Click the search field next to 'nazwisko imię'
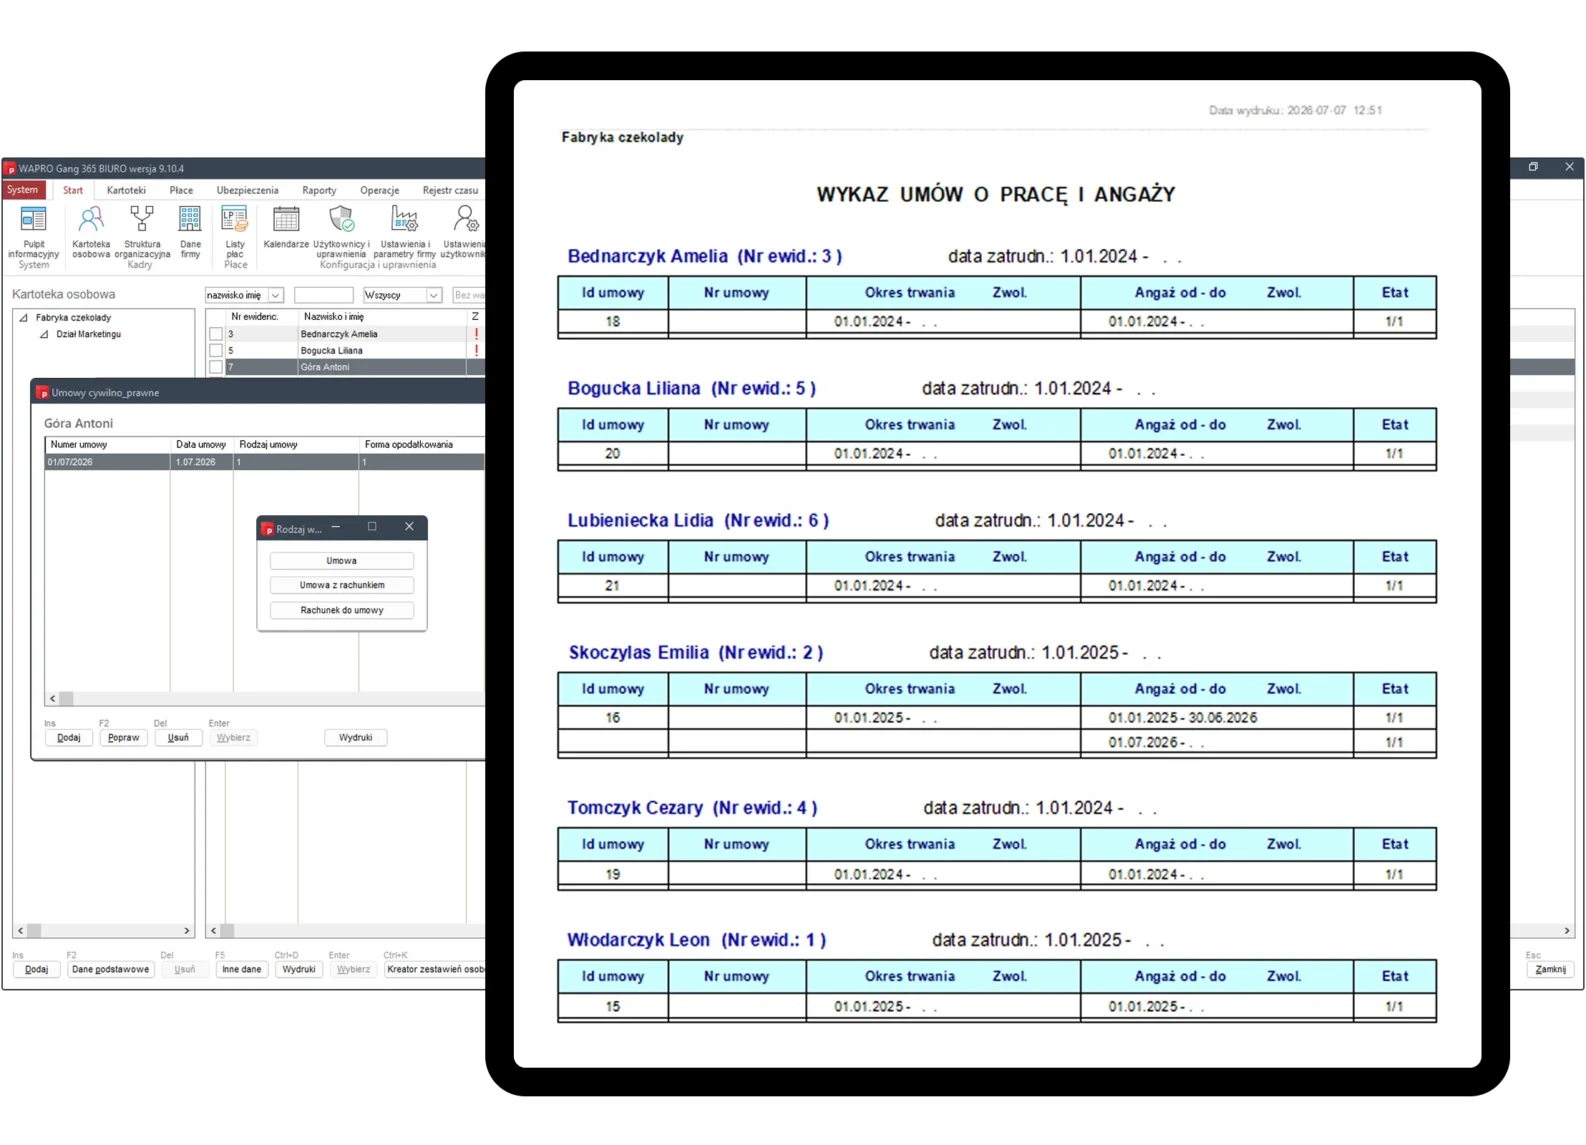Viewport: 1586px width, 1145px height. 323,295
